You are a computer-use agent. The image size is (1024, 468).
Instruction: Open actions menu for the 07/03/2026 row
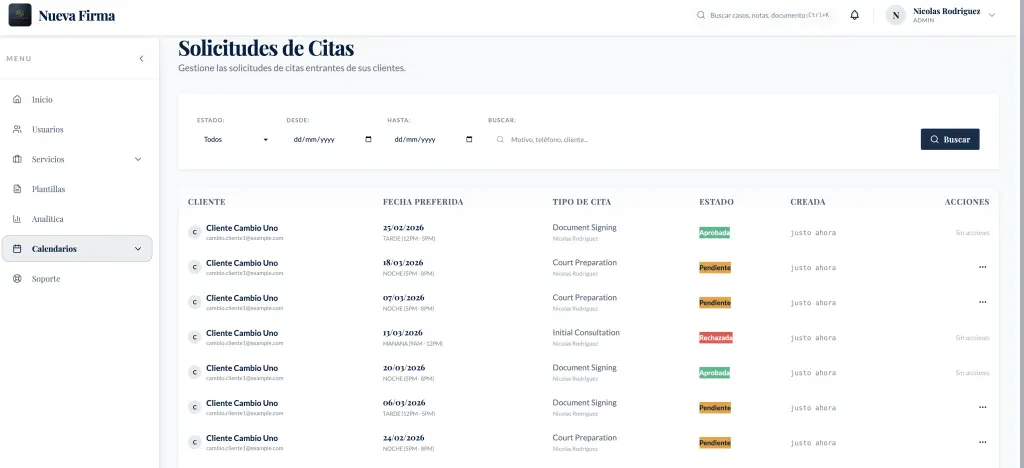point(982,302)
